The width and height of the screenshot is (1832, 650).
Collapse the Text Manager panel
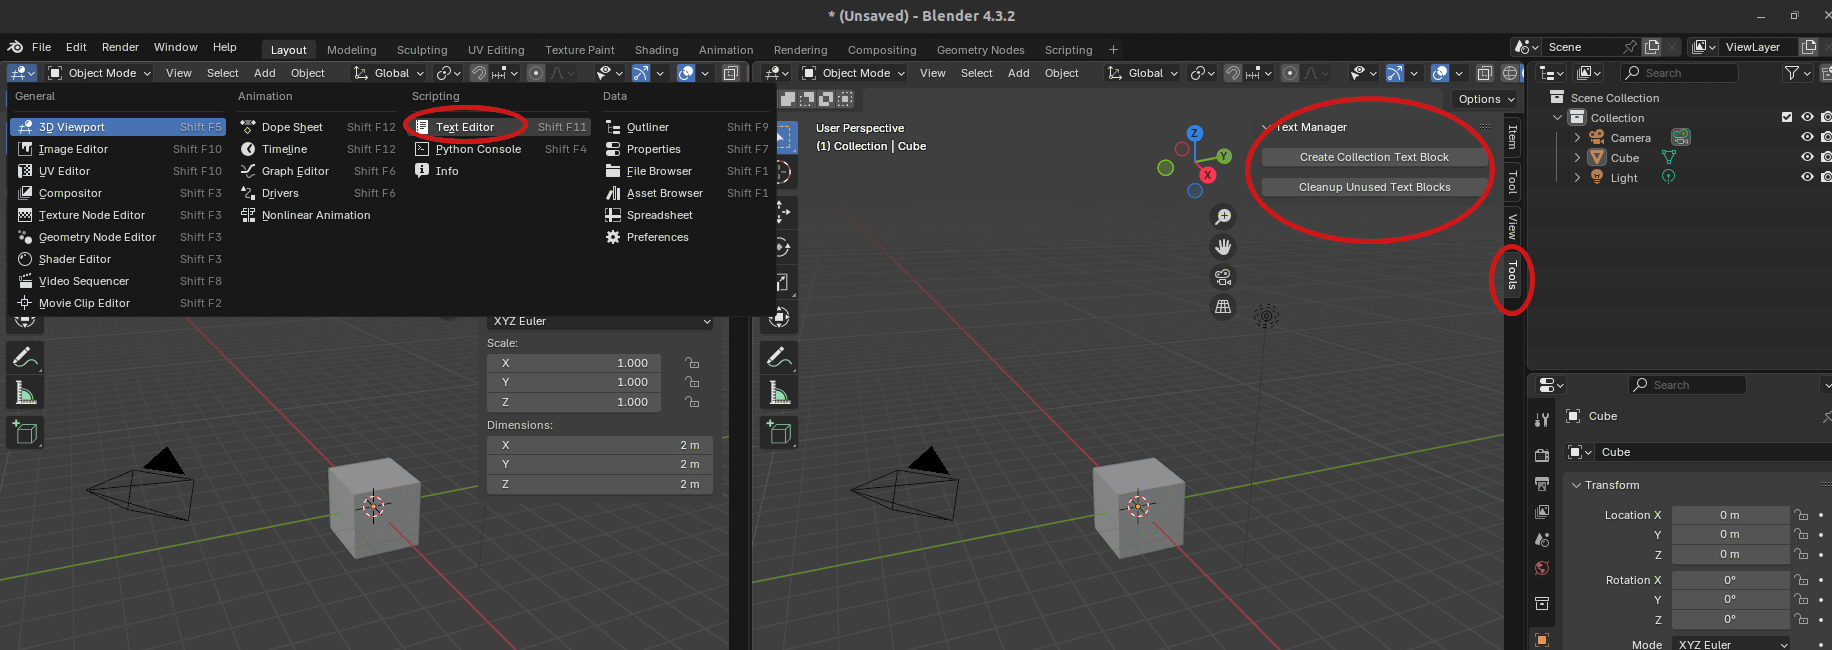pyautogui.click(x=1266, y=127)
